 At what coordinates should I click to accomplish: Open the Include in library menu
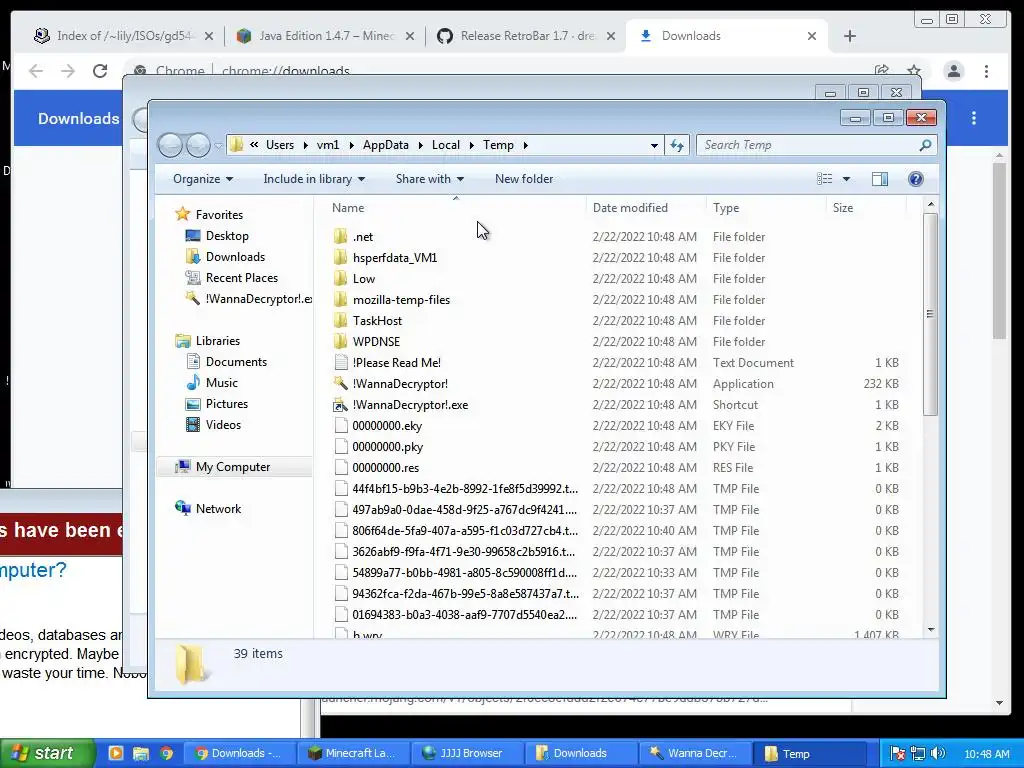coord(314,179)
